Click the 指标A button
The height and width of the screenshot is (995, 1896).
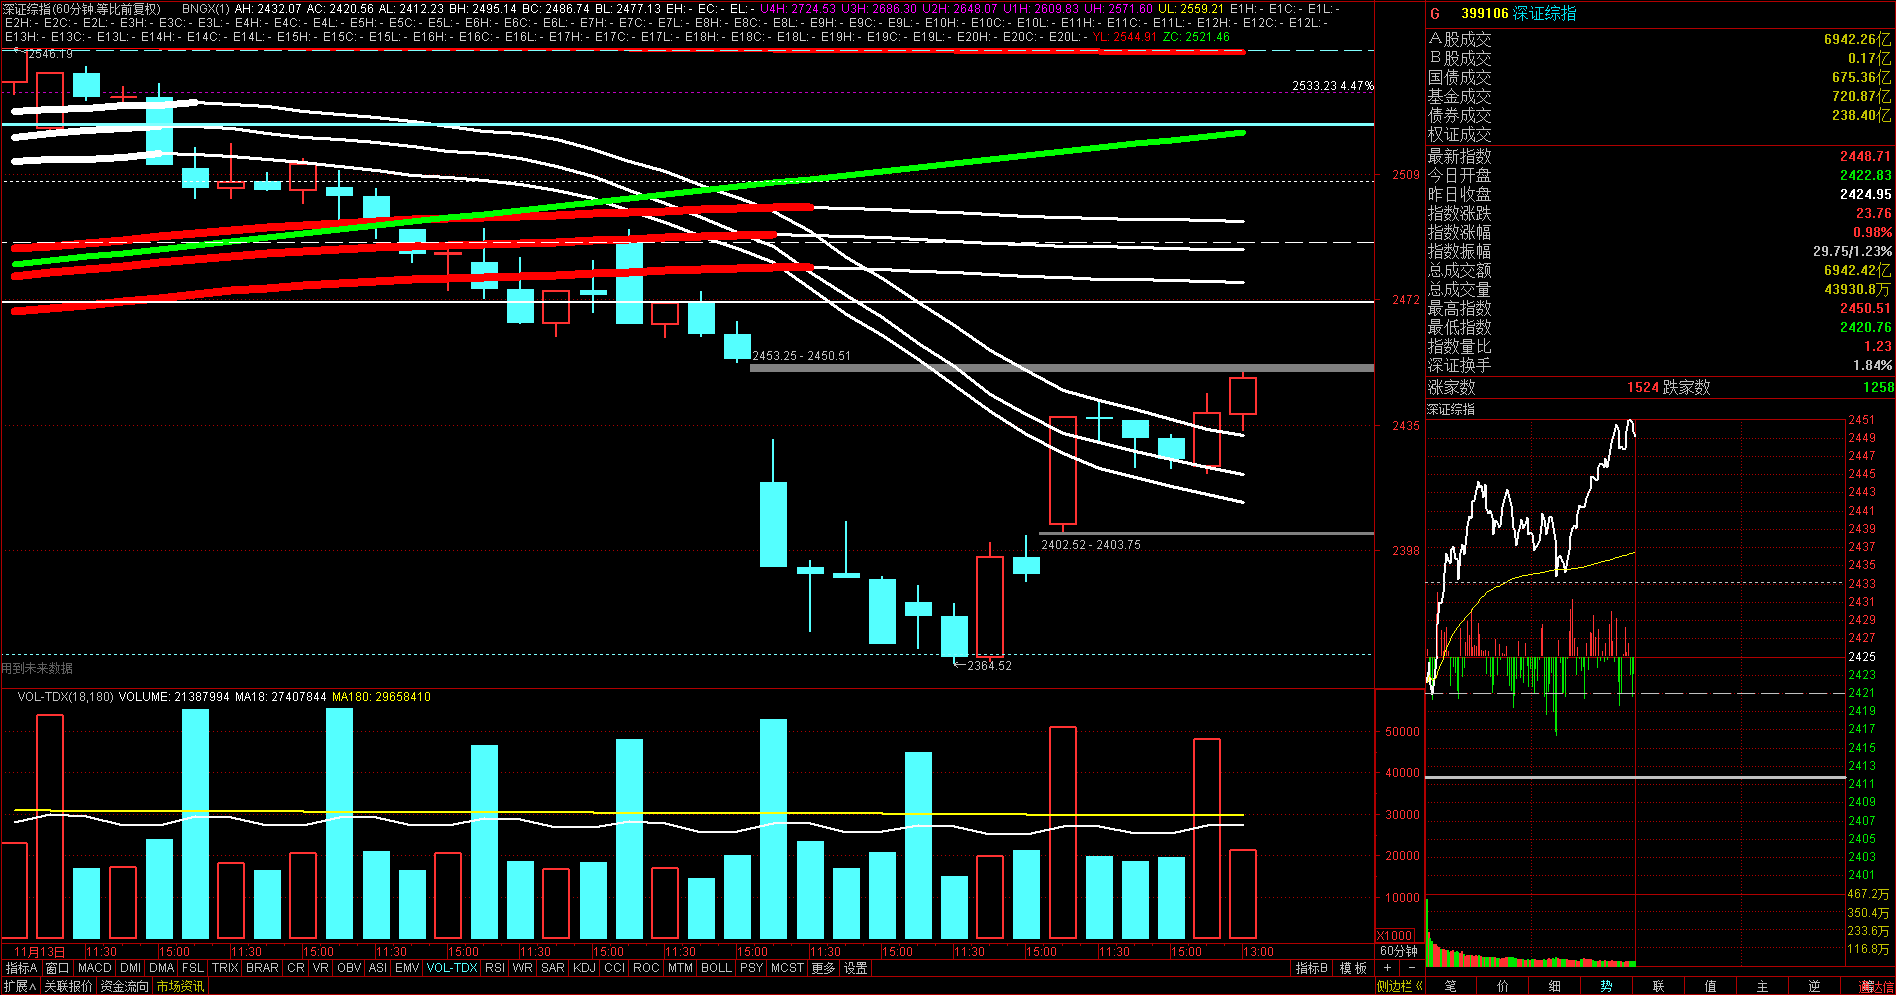(x=21, y=968)
